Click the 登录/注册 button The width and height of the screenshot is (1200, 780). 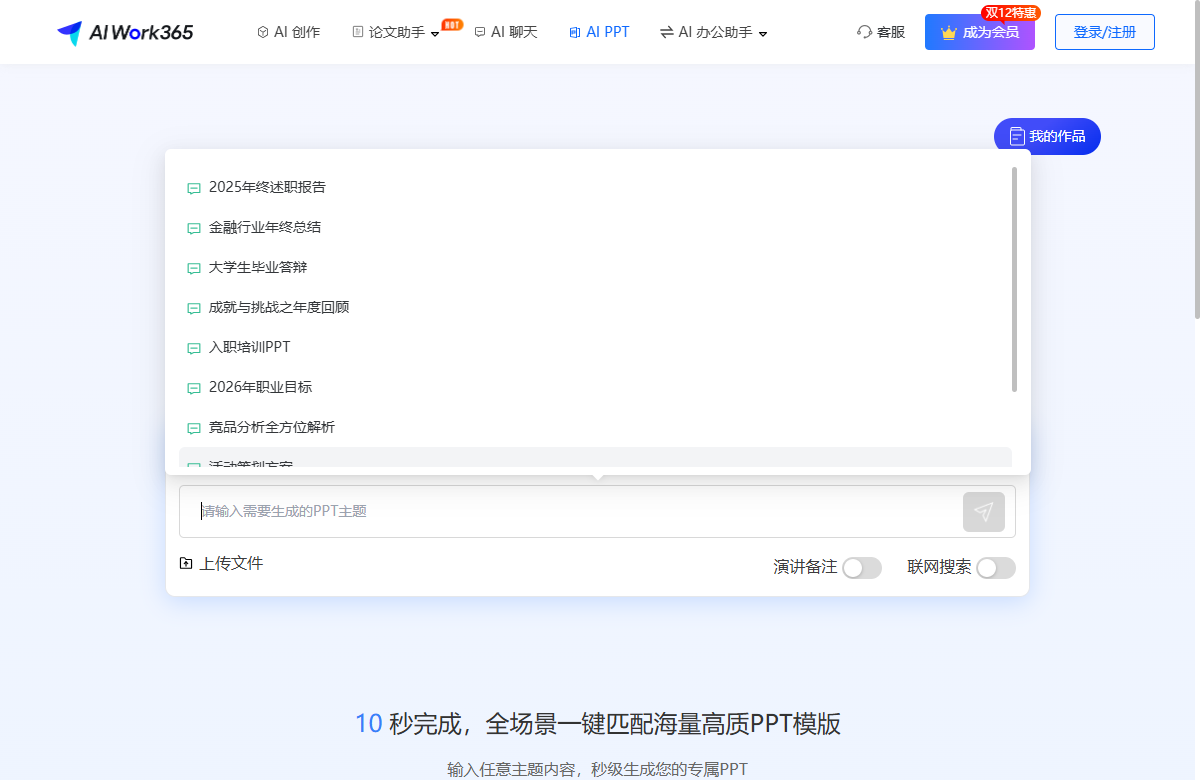click(1104, 31)
